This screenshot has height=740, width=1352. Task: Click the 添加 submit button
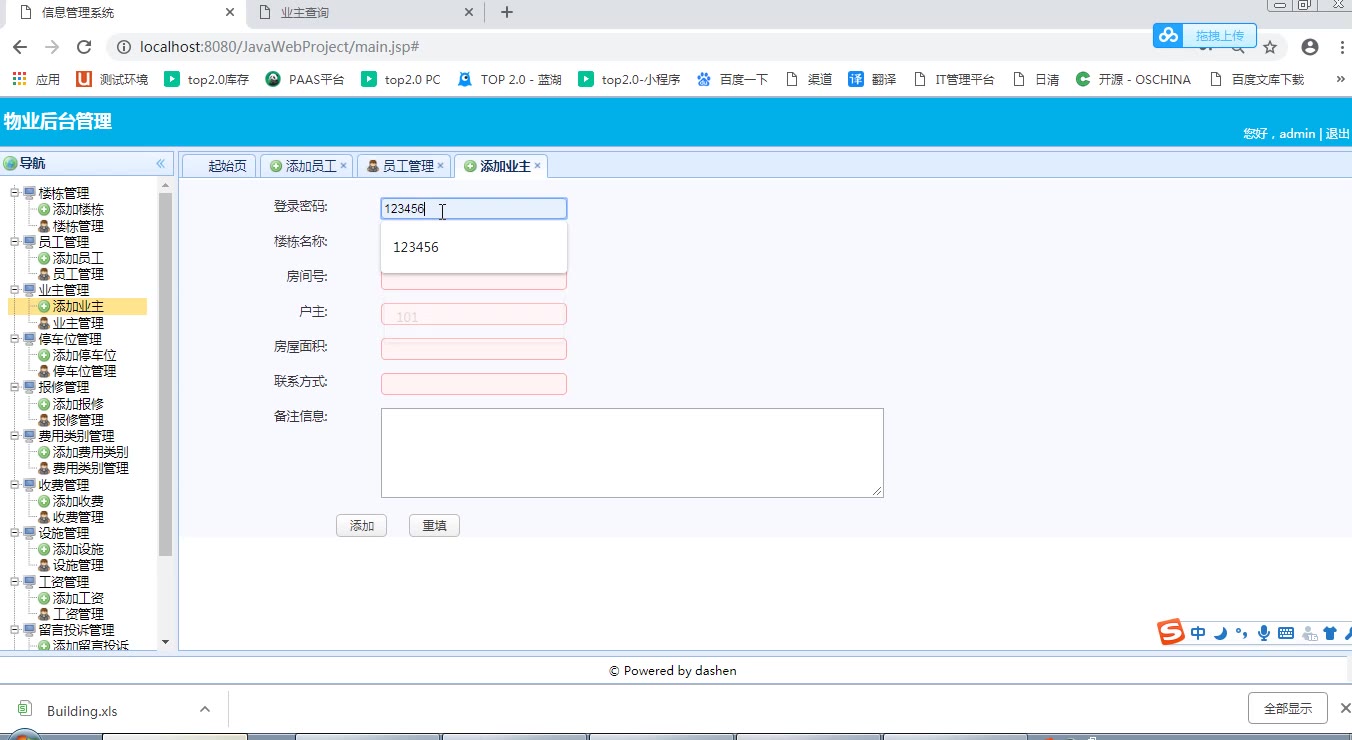tap(362, 526)
